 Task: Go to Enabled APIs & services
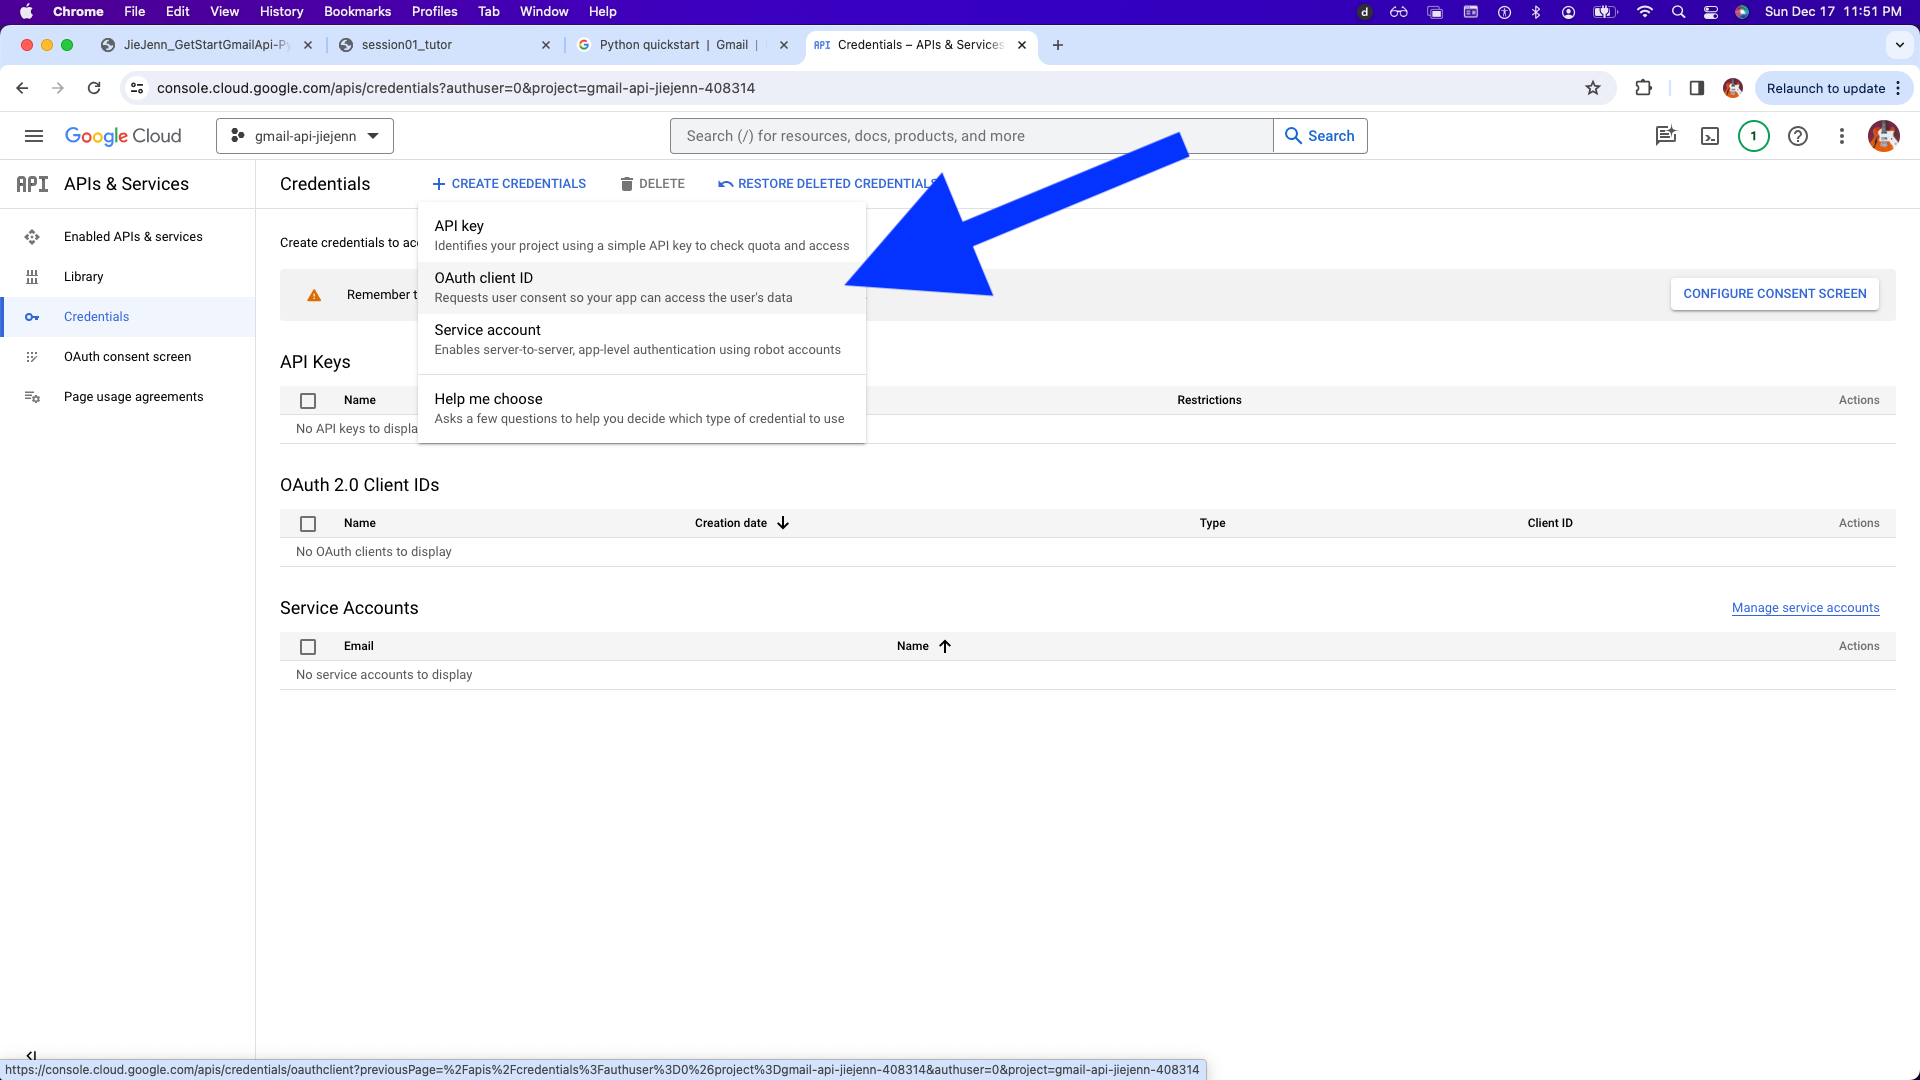(x=127, y=237)
